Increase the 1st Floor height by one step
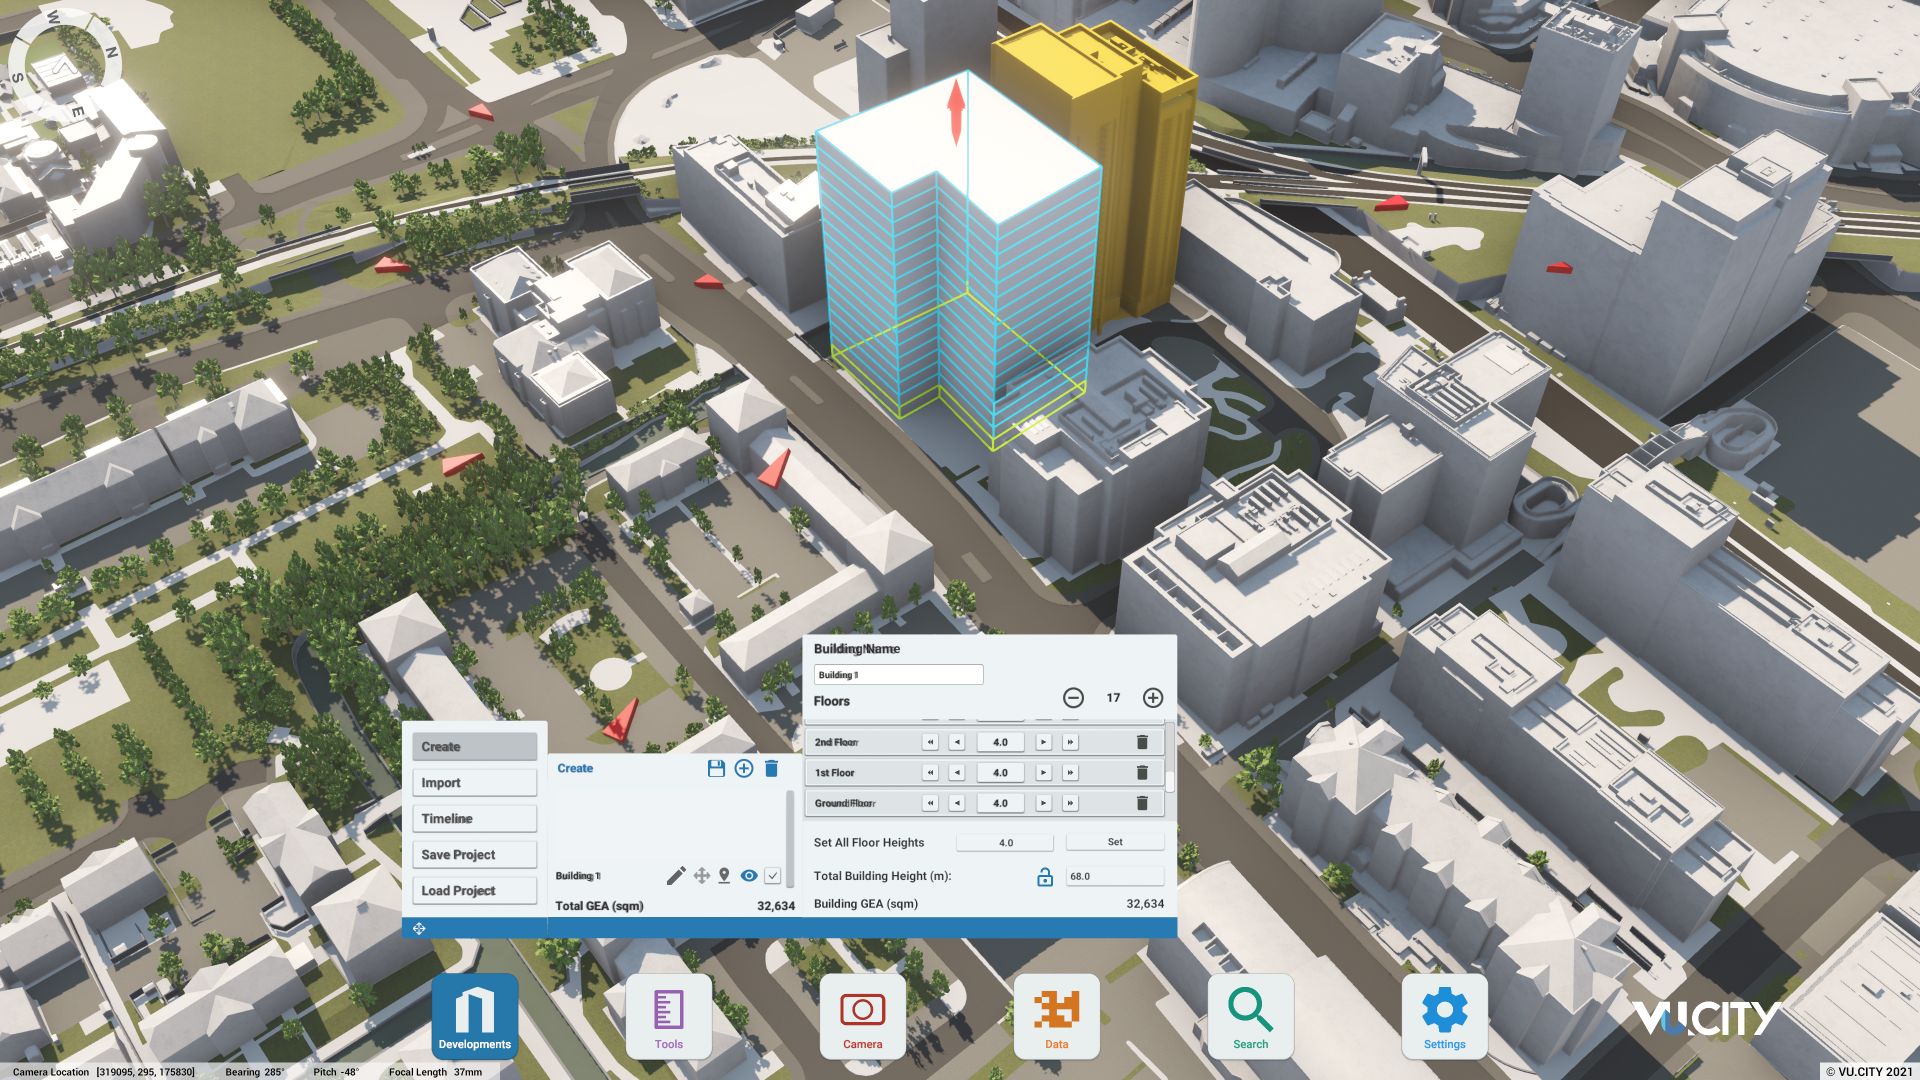1920x1080 pixels. (1043, 773)
